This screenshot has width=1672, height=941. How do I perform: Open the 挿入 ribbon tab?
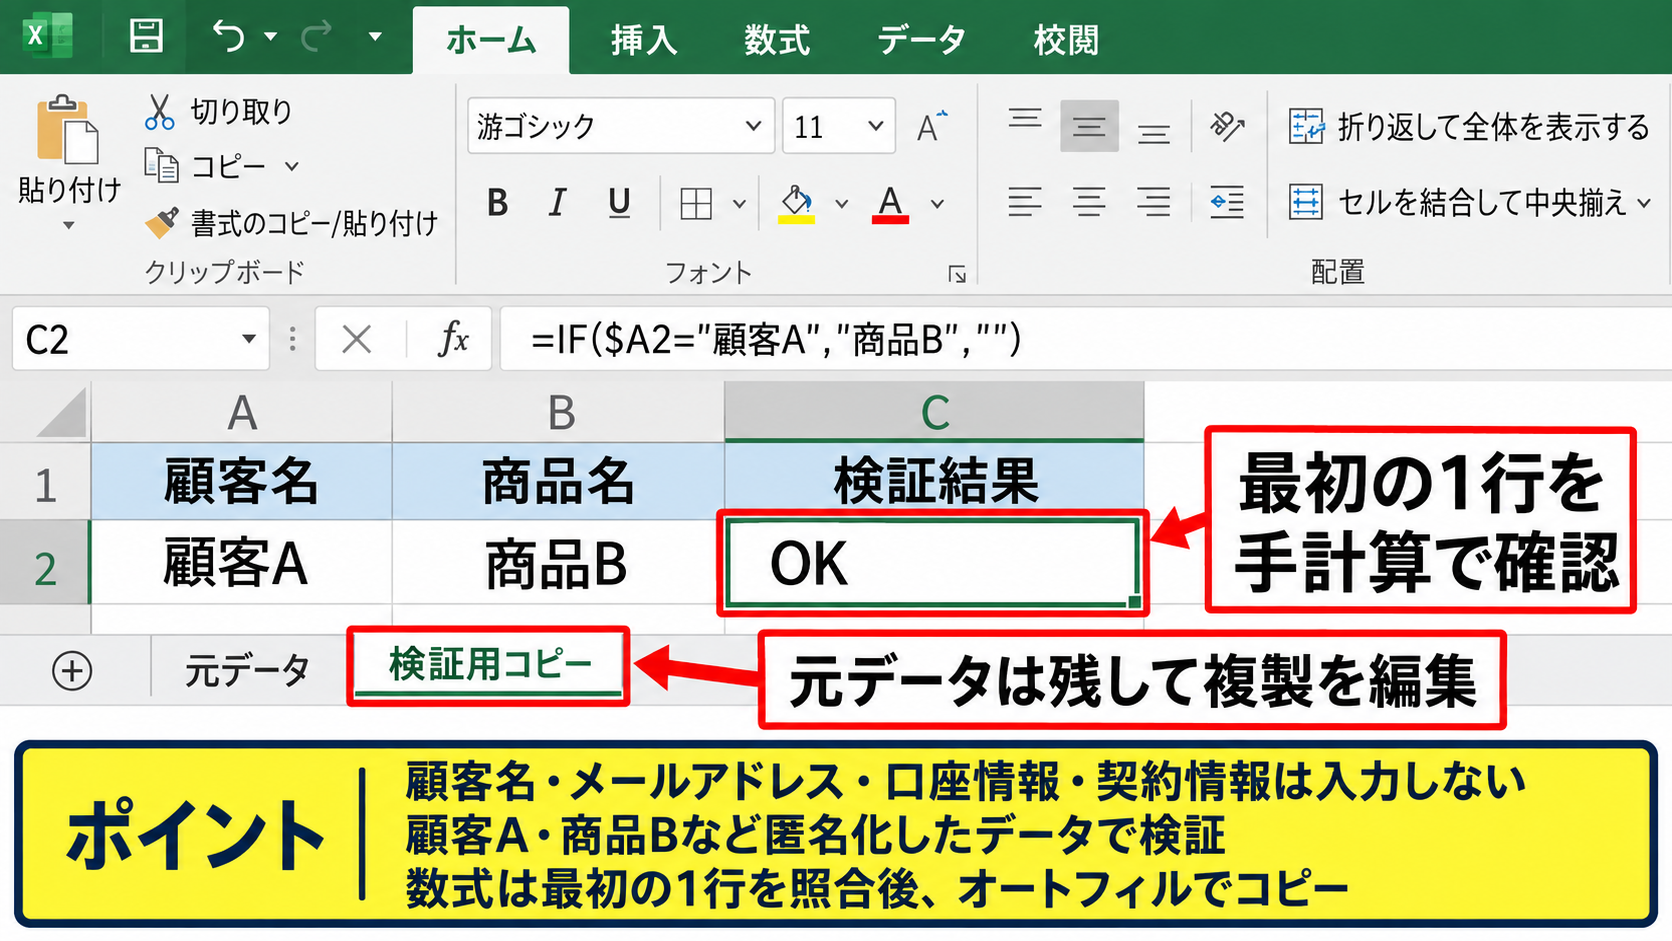click(x=644, y=41)
